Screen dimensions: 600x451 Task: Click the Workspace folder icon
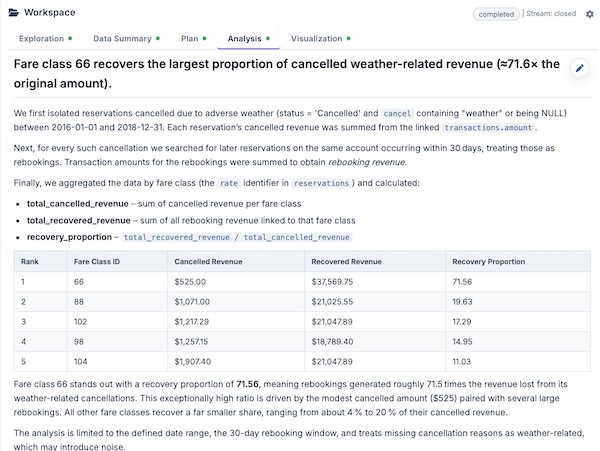coord(14,13)
